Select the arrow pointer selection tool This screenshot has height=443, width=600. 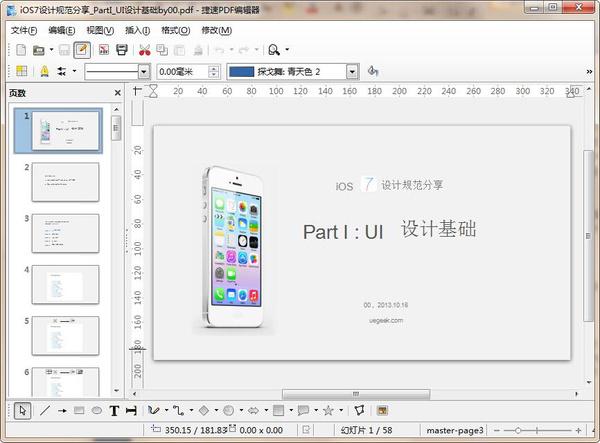tap(23, 411)
